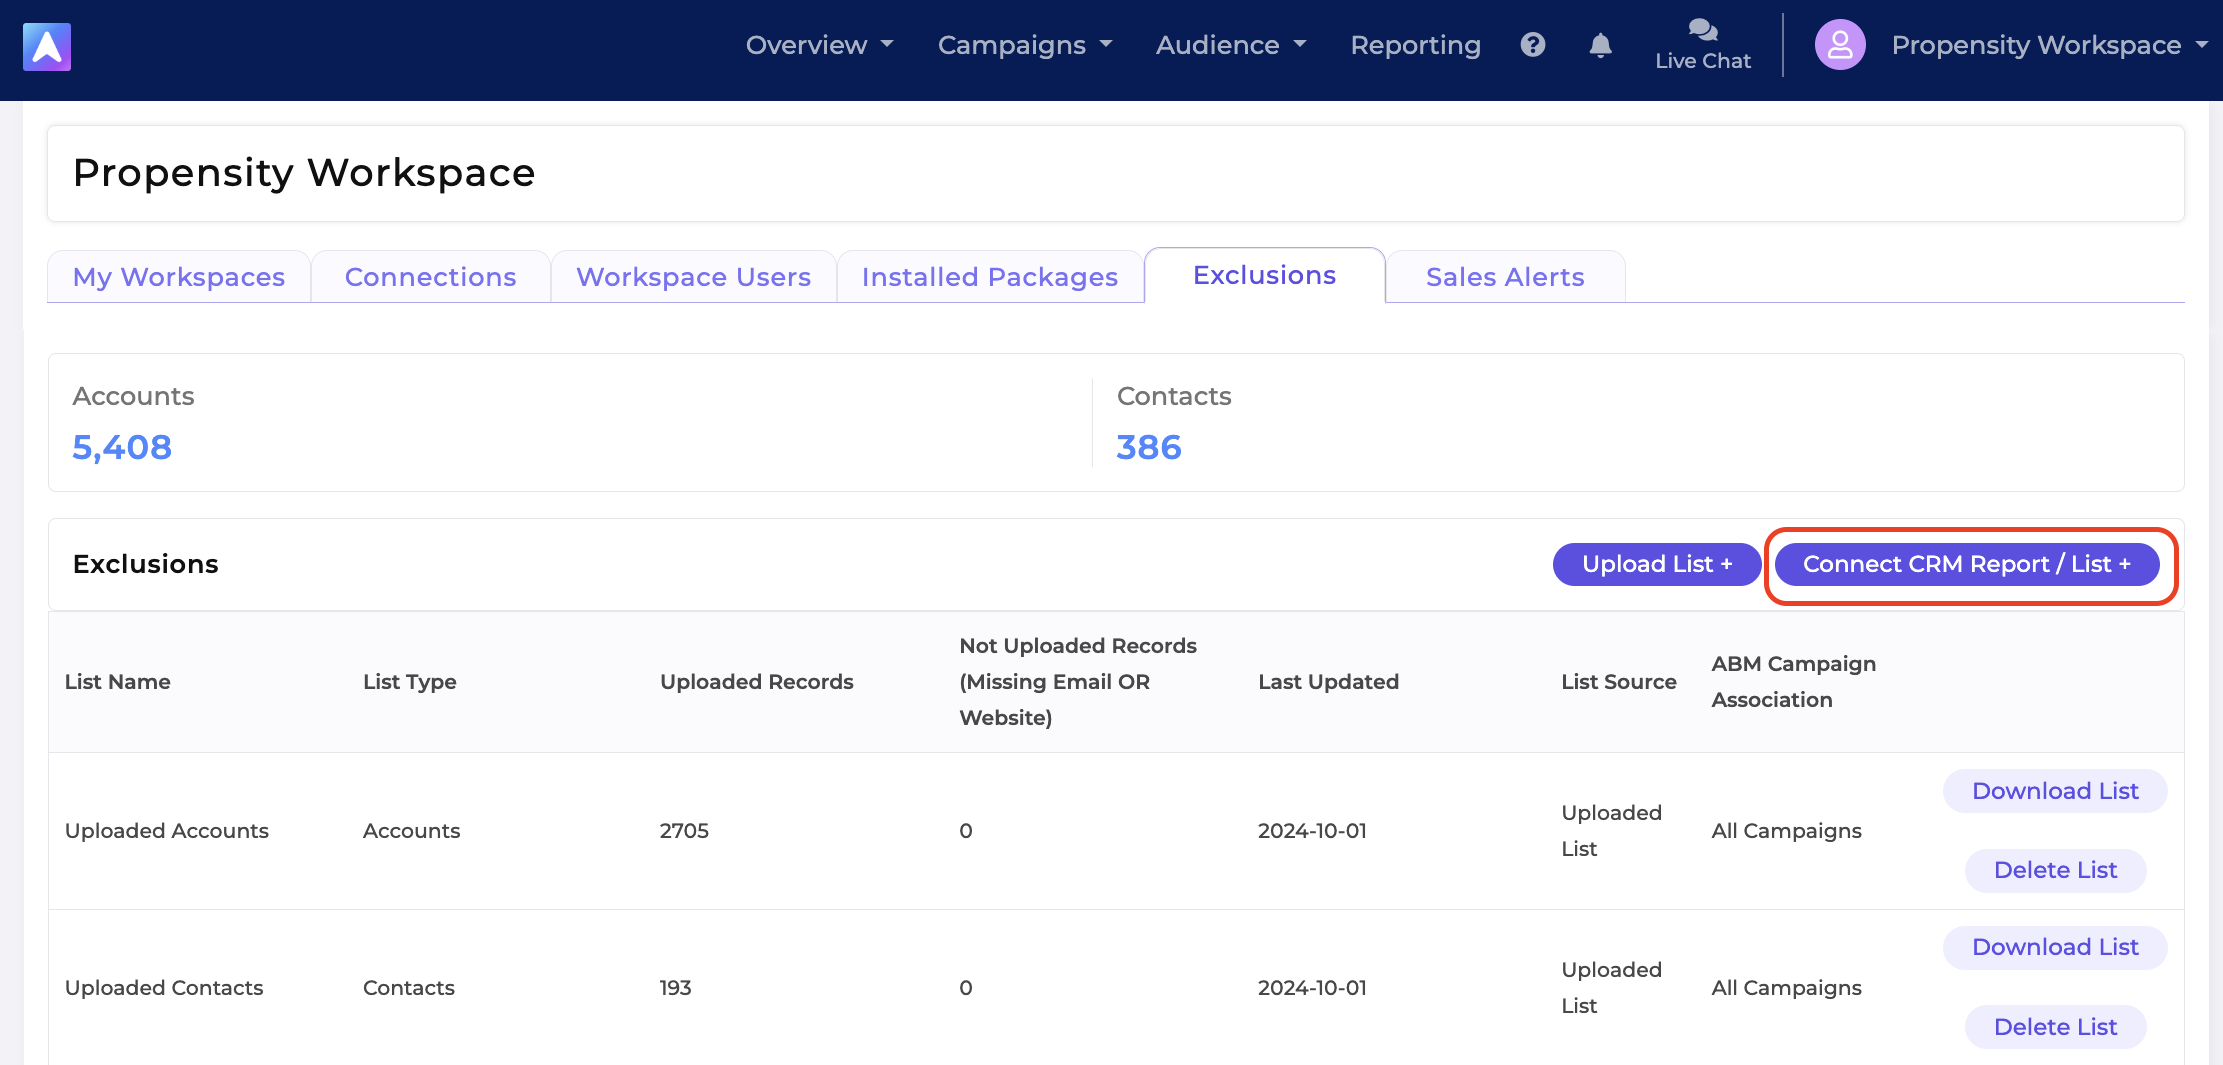Click the 193 uploaded records value
Image resolution: width=2223 pixels, height=1065 pixels.
(675, 988)
